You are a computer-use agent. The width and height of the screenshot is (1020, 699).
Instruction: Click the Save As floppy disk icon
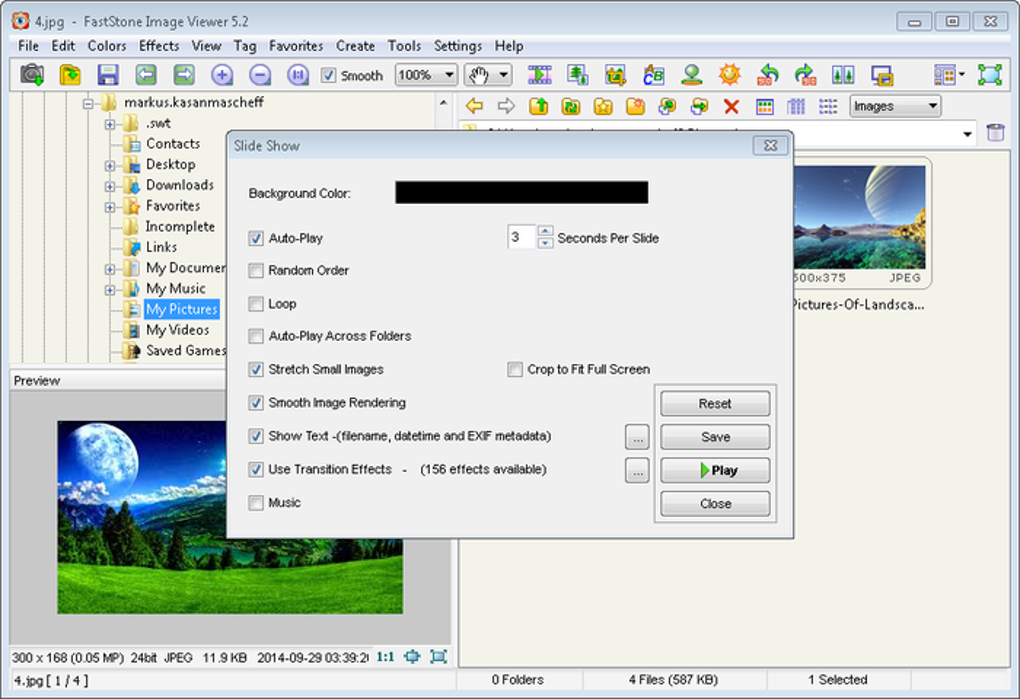108,75
